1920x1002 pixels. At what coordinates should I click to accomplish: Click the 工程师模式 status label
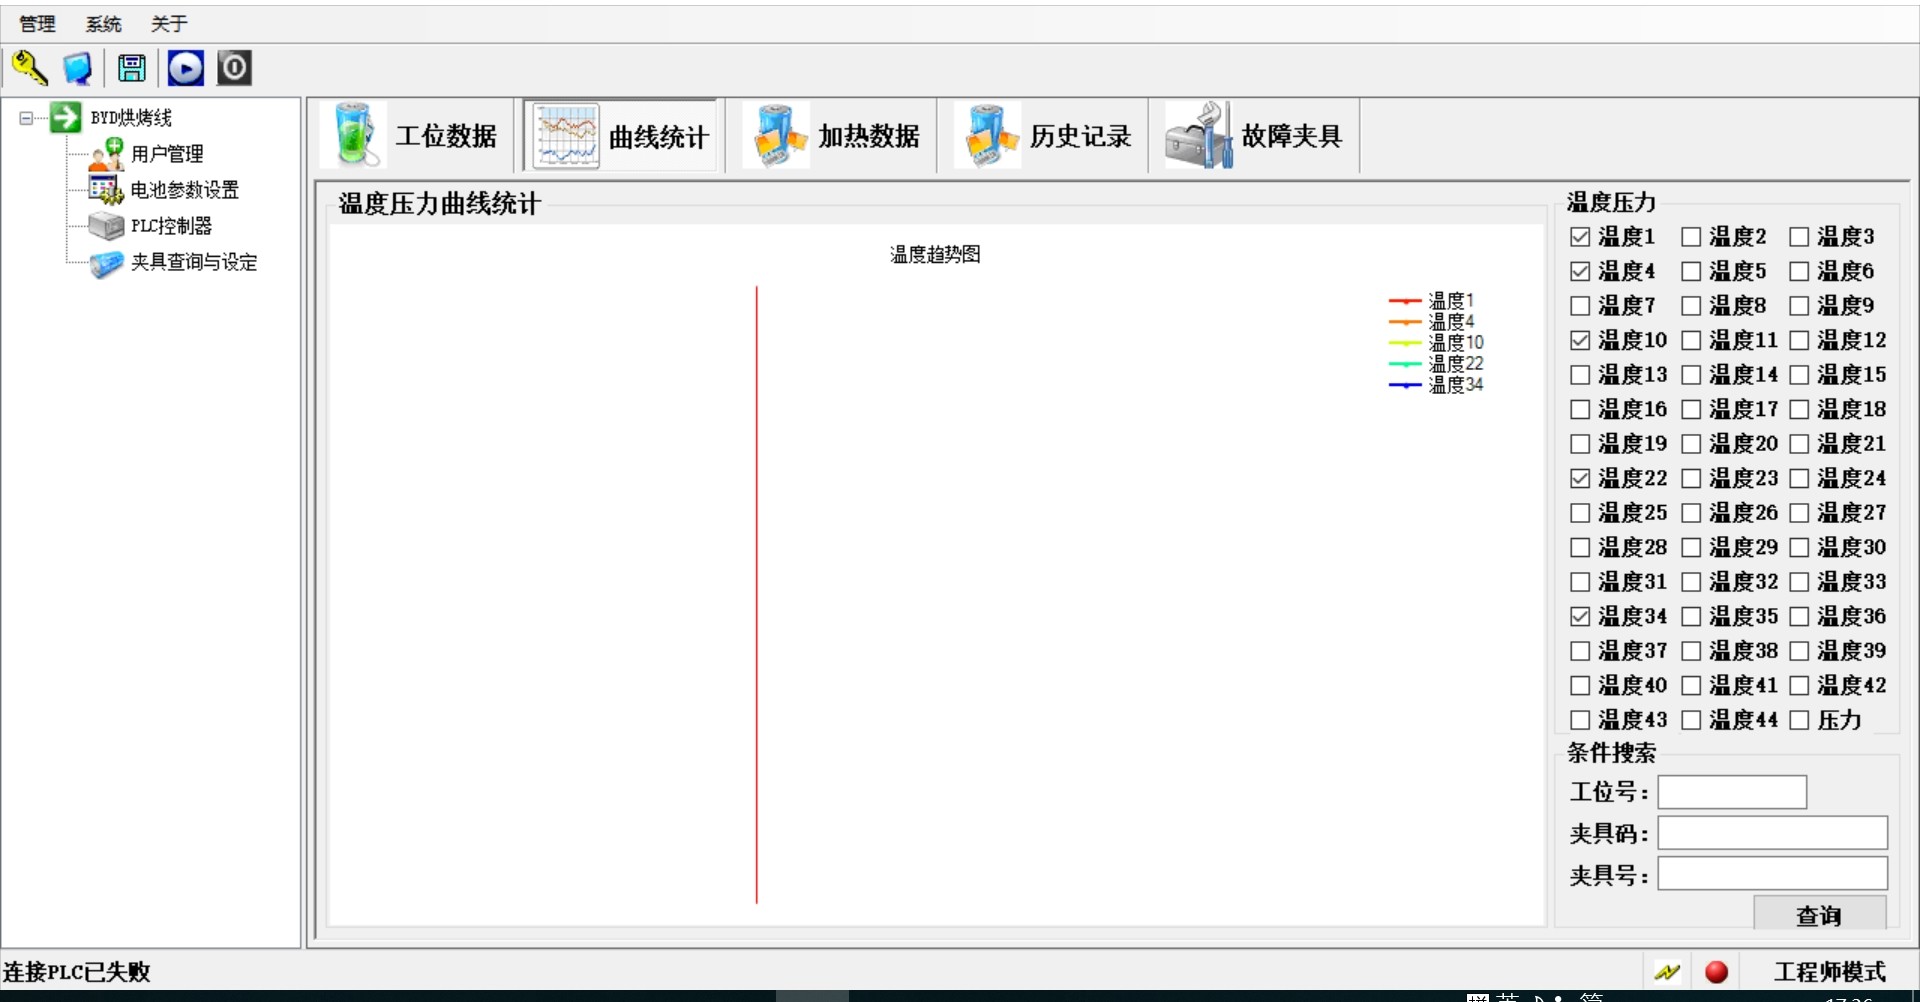coord(1830,972)
